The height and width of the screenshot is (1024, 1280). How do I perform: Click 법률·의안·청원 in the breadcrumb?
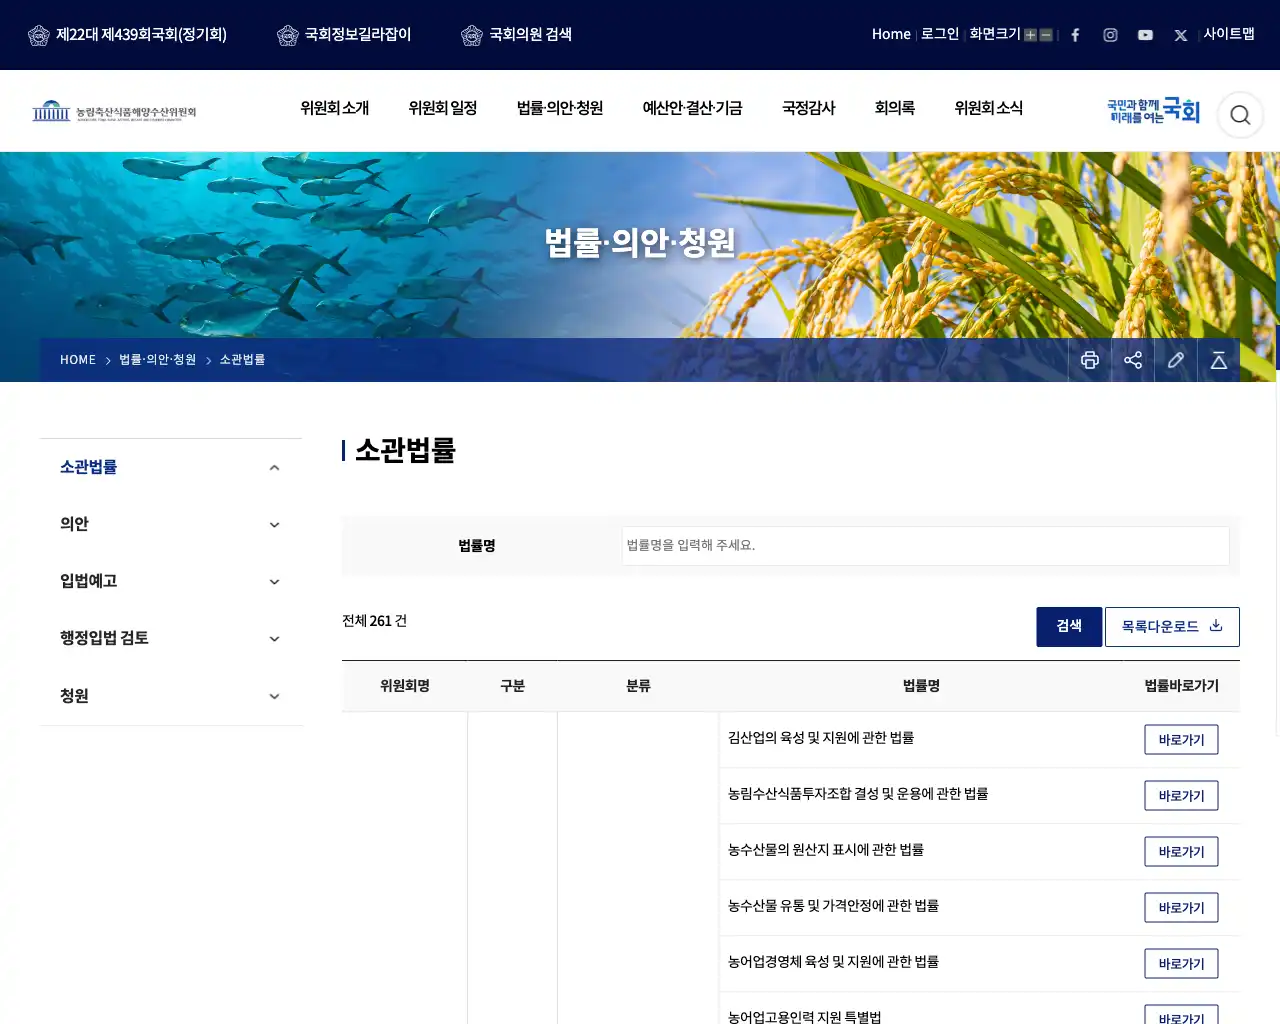point(158,360)
